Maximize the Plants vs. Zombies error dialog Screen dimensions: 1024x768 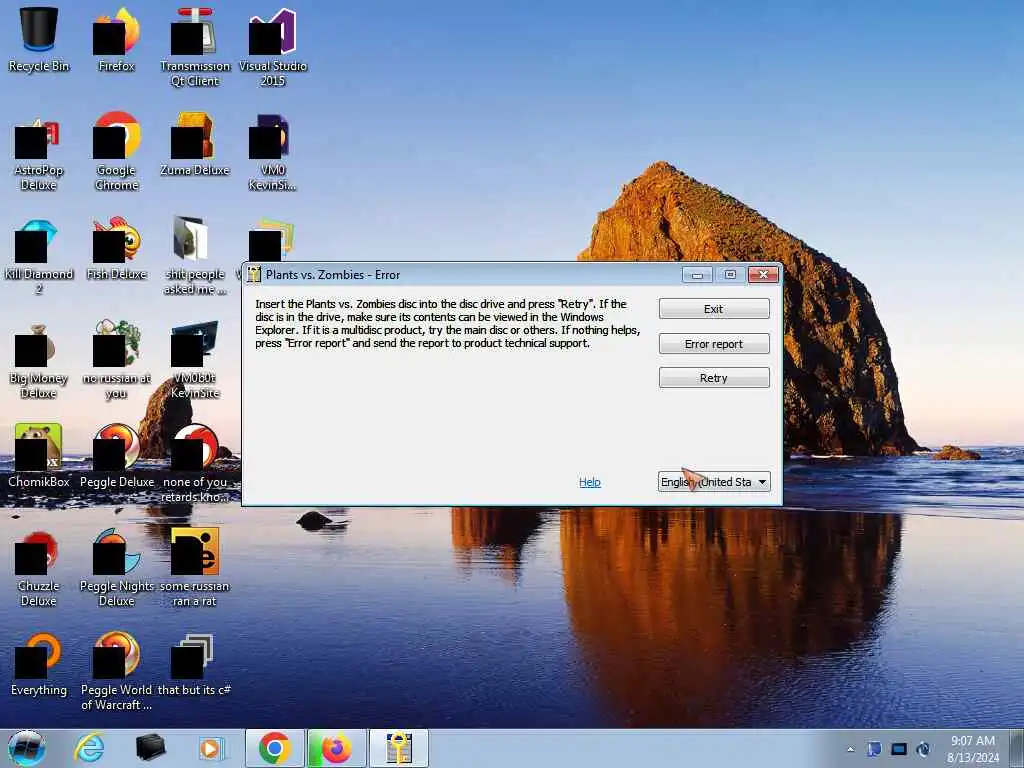point(730,275)
